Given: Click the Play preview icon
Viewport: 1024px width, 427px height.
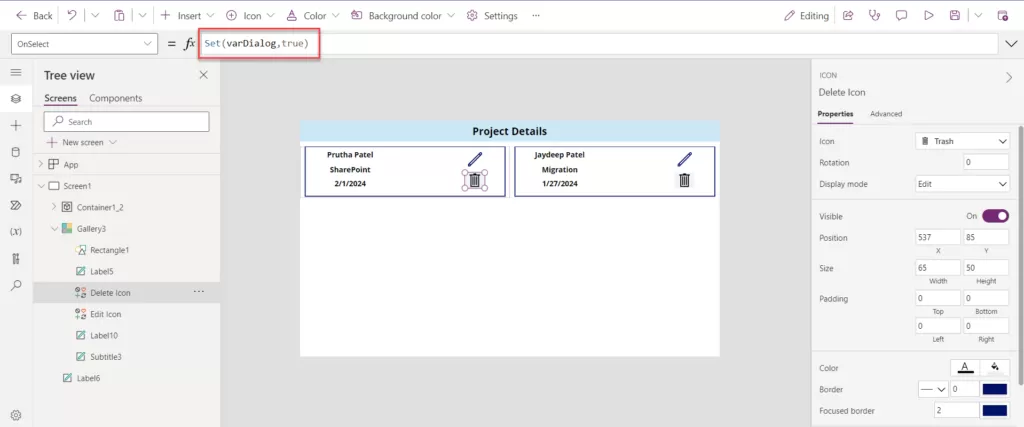Looking at the screenshot, I should point(928,16).
